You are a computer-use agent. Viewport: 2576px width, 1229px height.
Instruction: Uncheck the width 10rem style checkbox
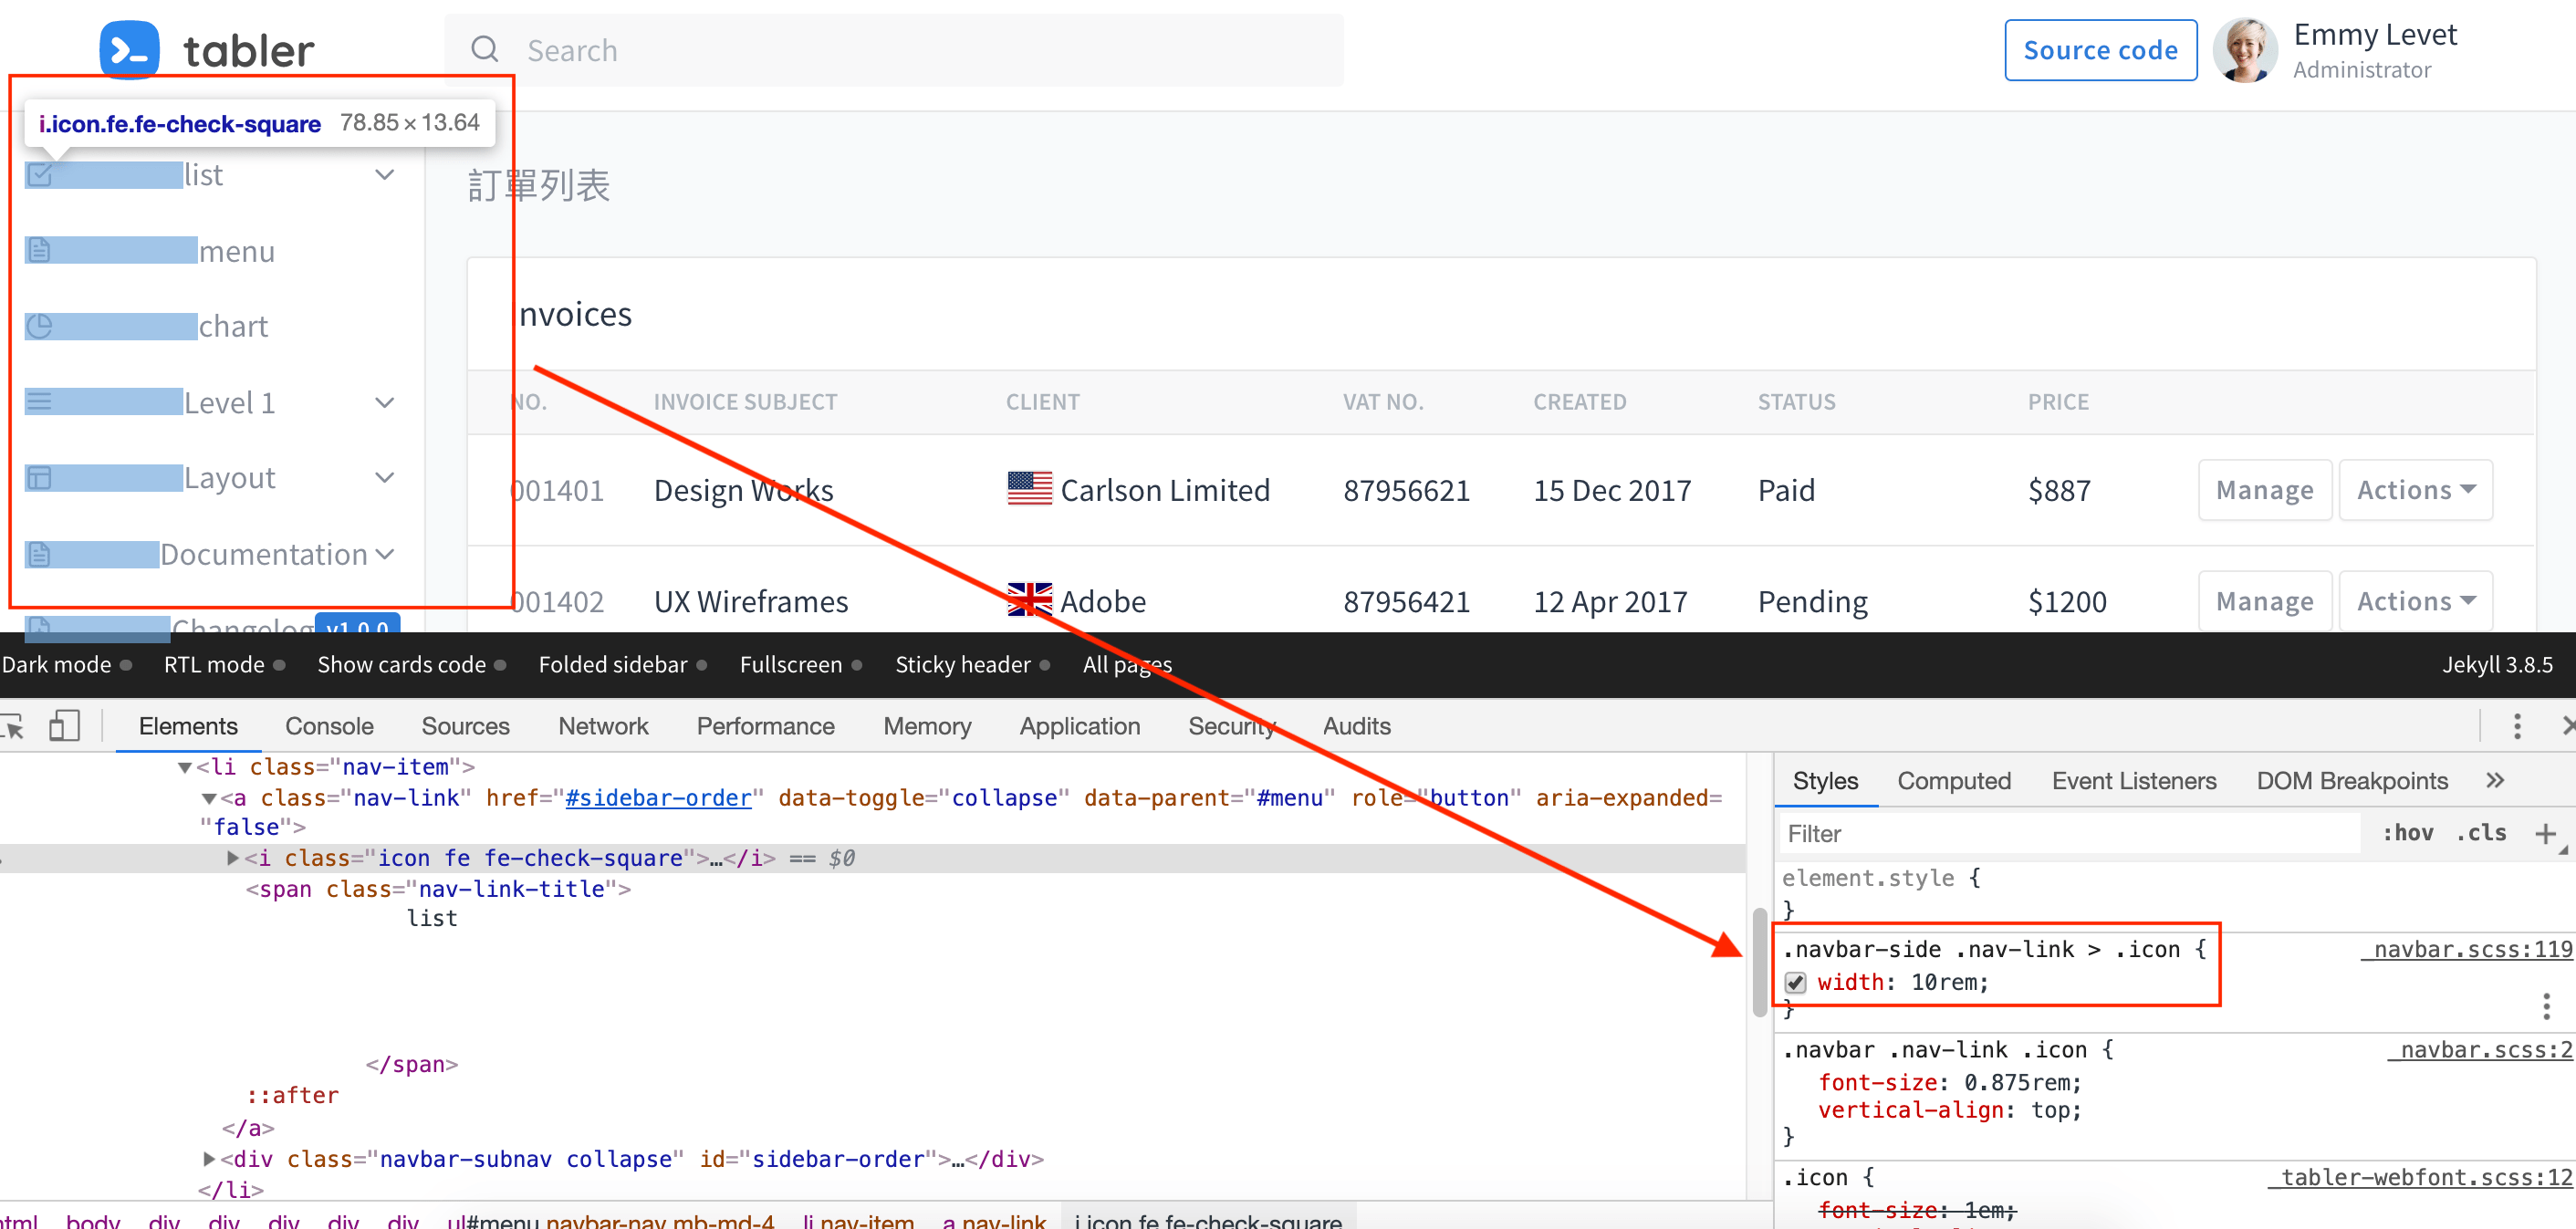[1797, 983]
